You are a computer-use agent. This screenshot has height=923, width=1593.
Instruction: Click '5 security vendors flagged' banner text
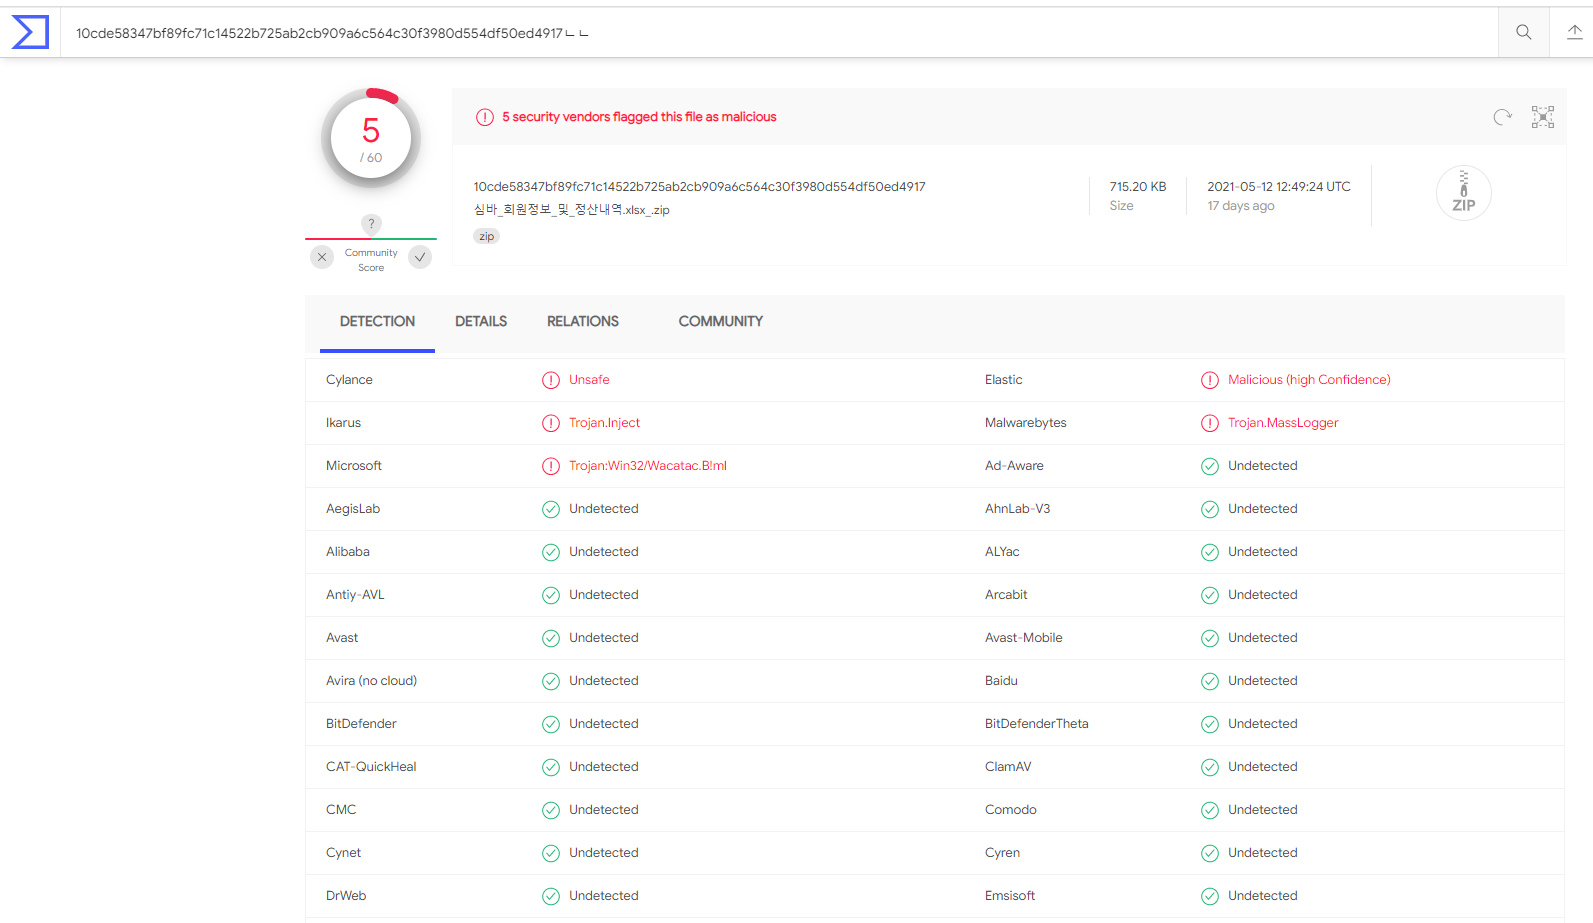click(639, 117)
